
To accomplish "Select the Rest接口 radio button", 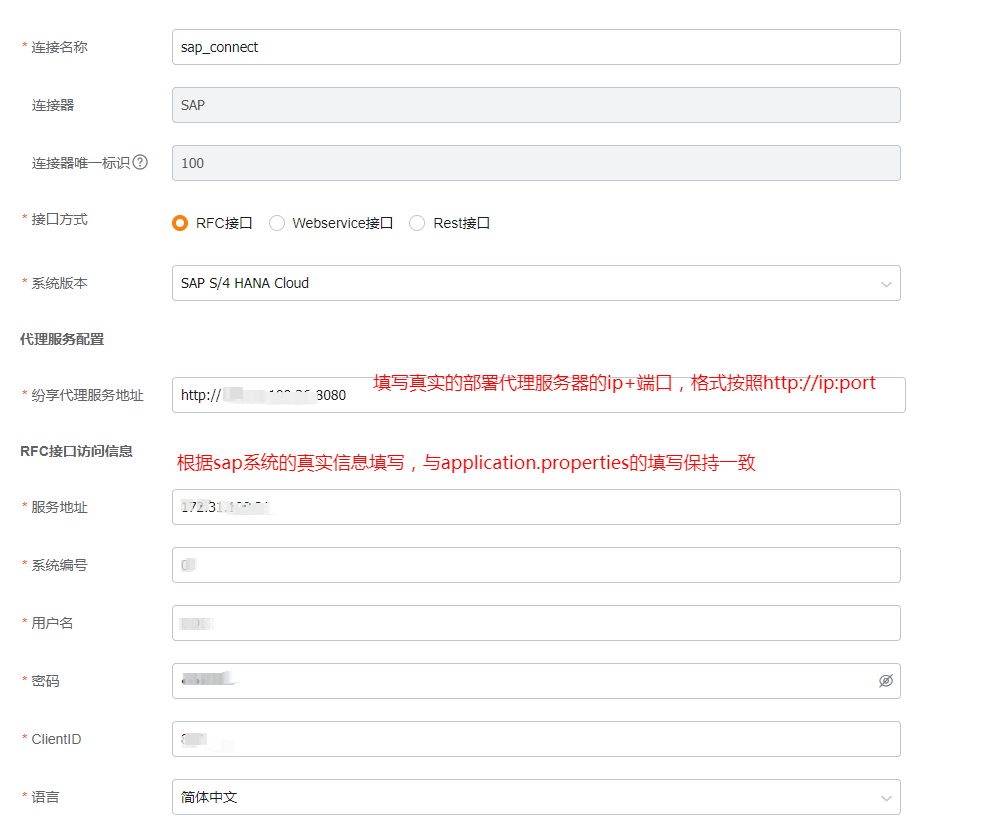I will tap(417, 223).
